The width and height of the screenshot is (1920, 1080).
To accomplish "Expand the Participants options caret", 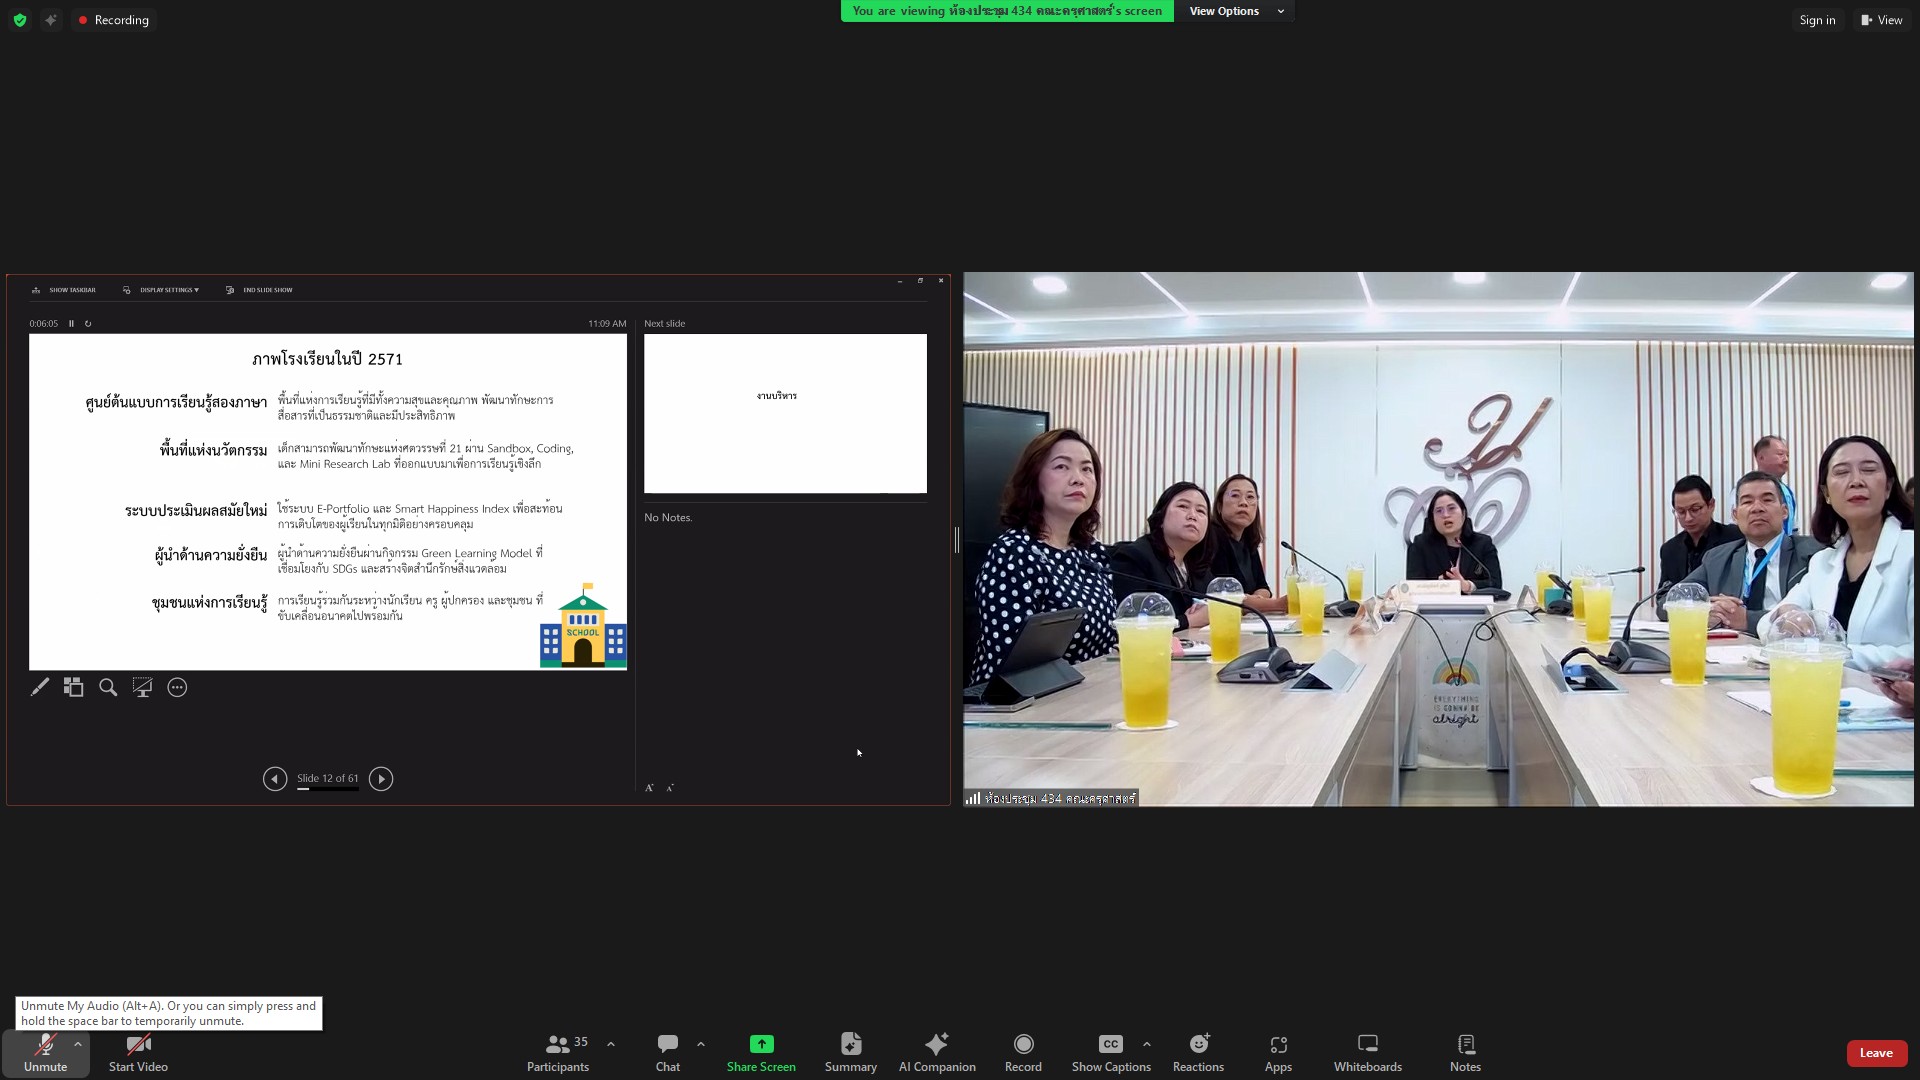I will [611, 1044].
